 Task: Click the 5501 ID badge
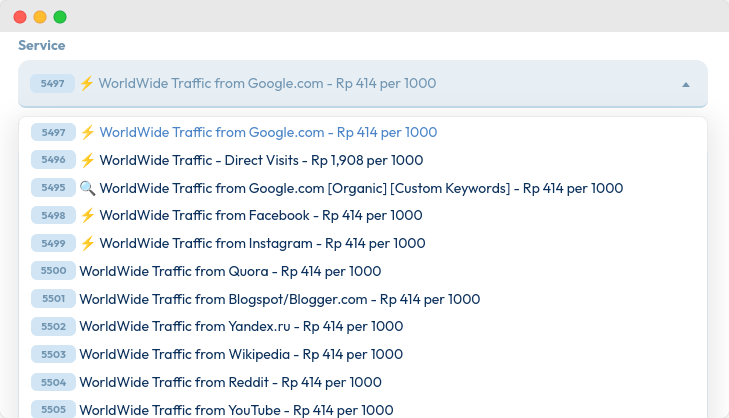pos(53,299)
